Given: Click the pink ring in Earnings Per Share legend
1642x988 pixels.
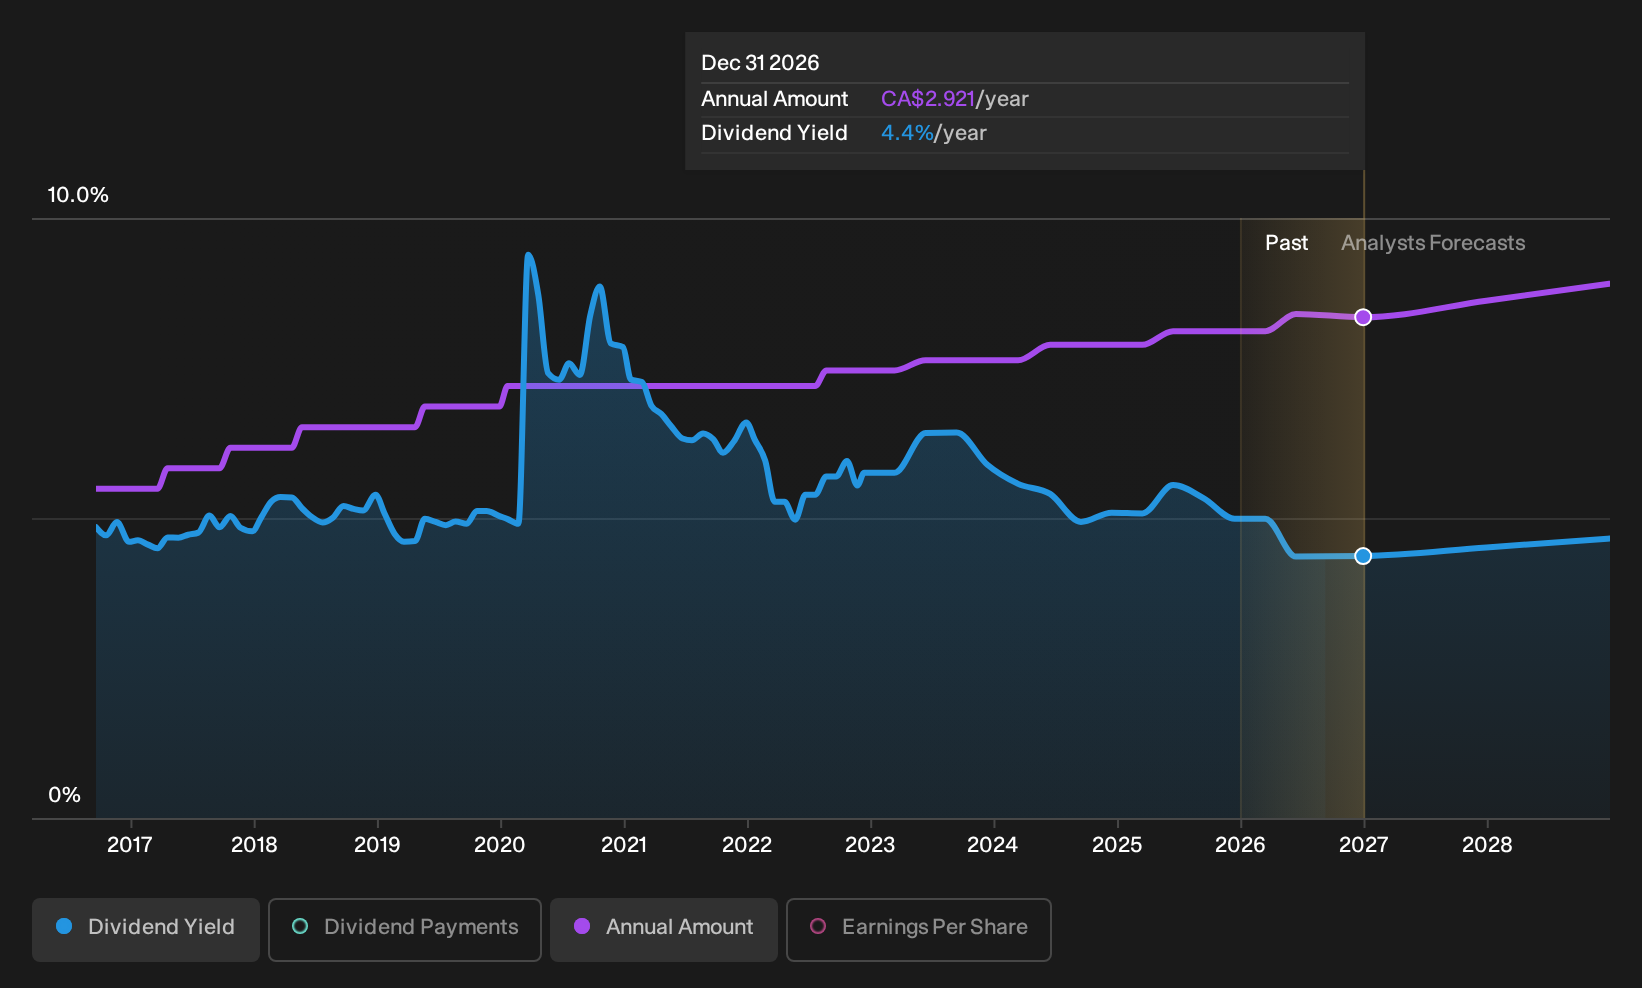Looking at the screenshot, I should tap(818, 926).
